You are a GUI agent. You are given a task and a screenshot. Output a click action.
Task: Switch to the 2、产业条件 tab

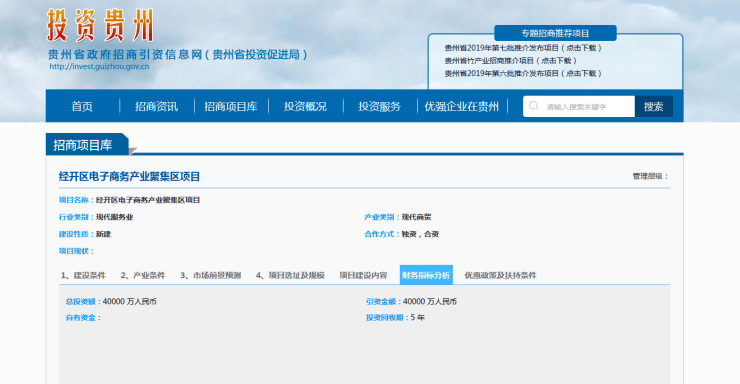tap(143, 275)
